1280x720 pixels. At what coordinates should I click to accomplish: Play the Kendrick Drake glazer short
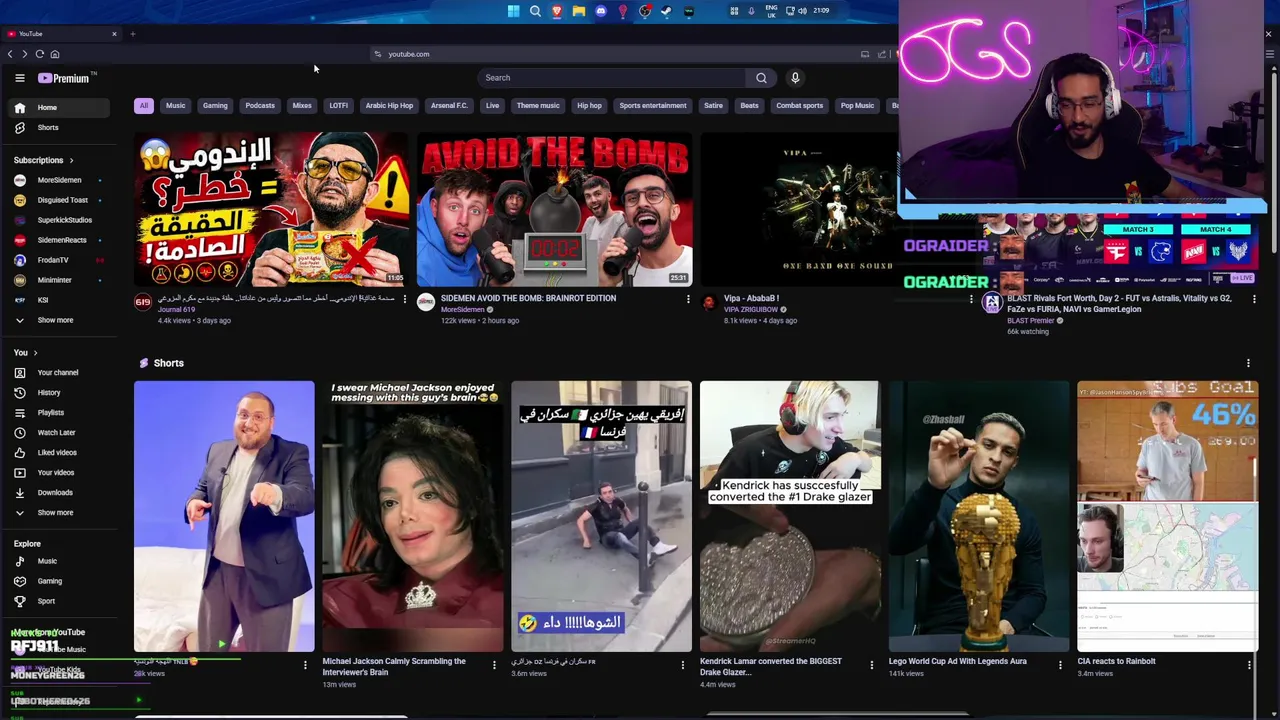(789, 516)
